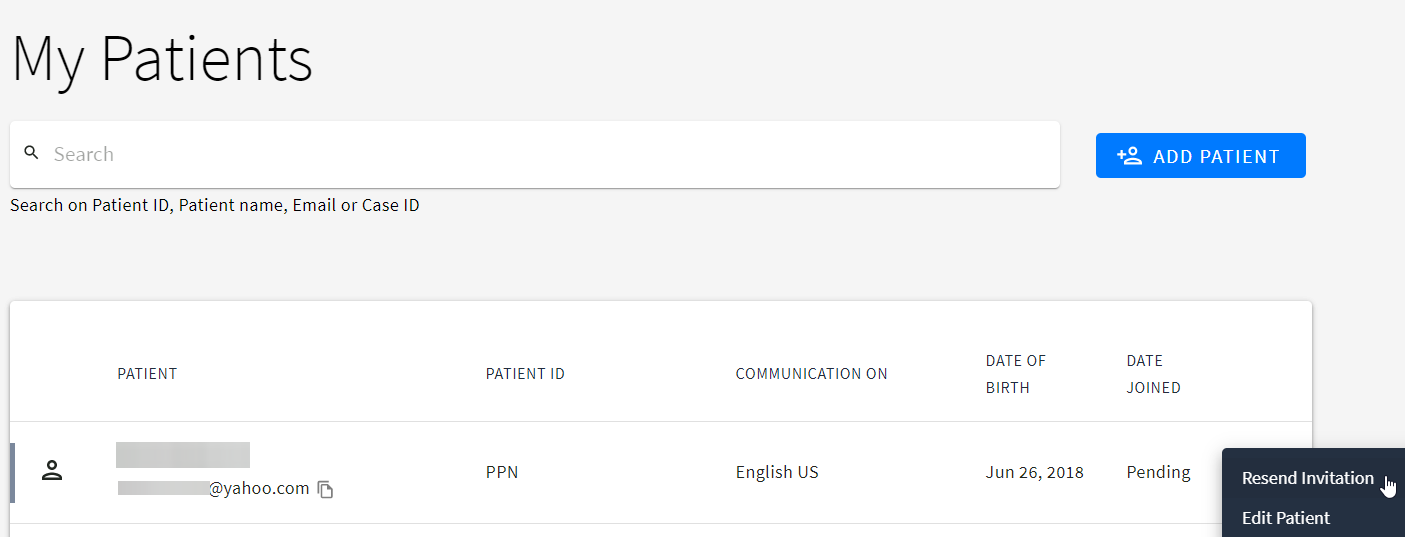Image resolution: width=1405 pixels, height=537 pixels.
Task: Click the search hint text below search bar
Action: coord(214,206)
